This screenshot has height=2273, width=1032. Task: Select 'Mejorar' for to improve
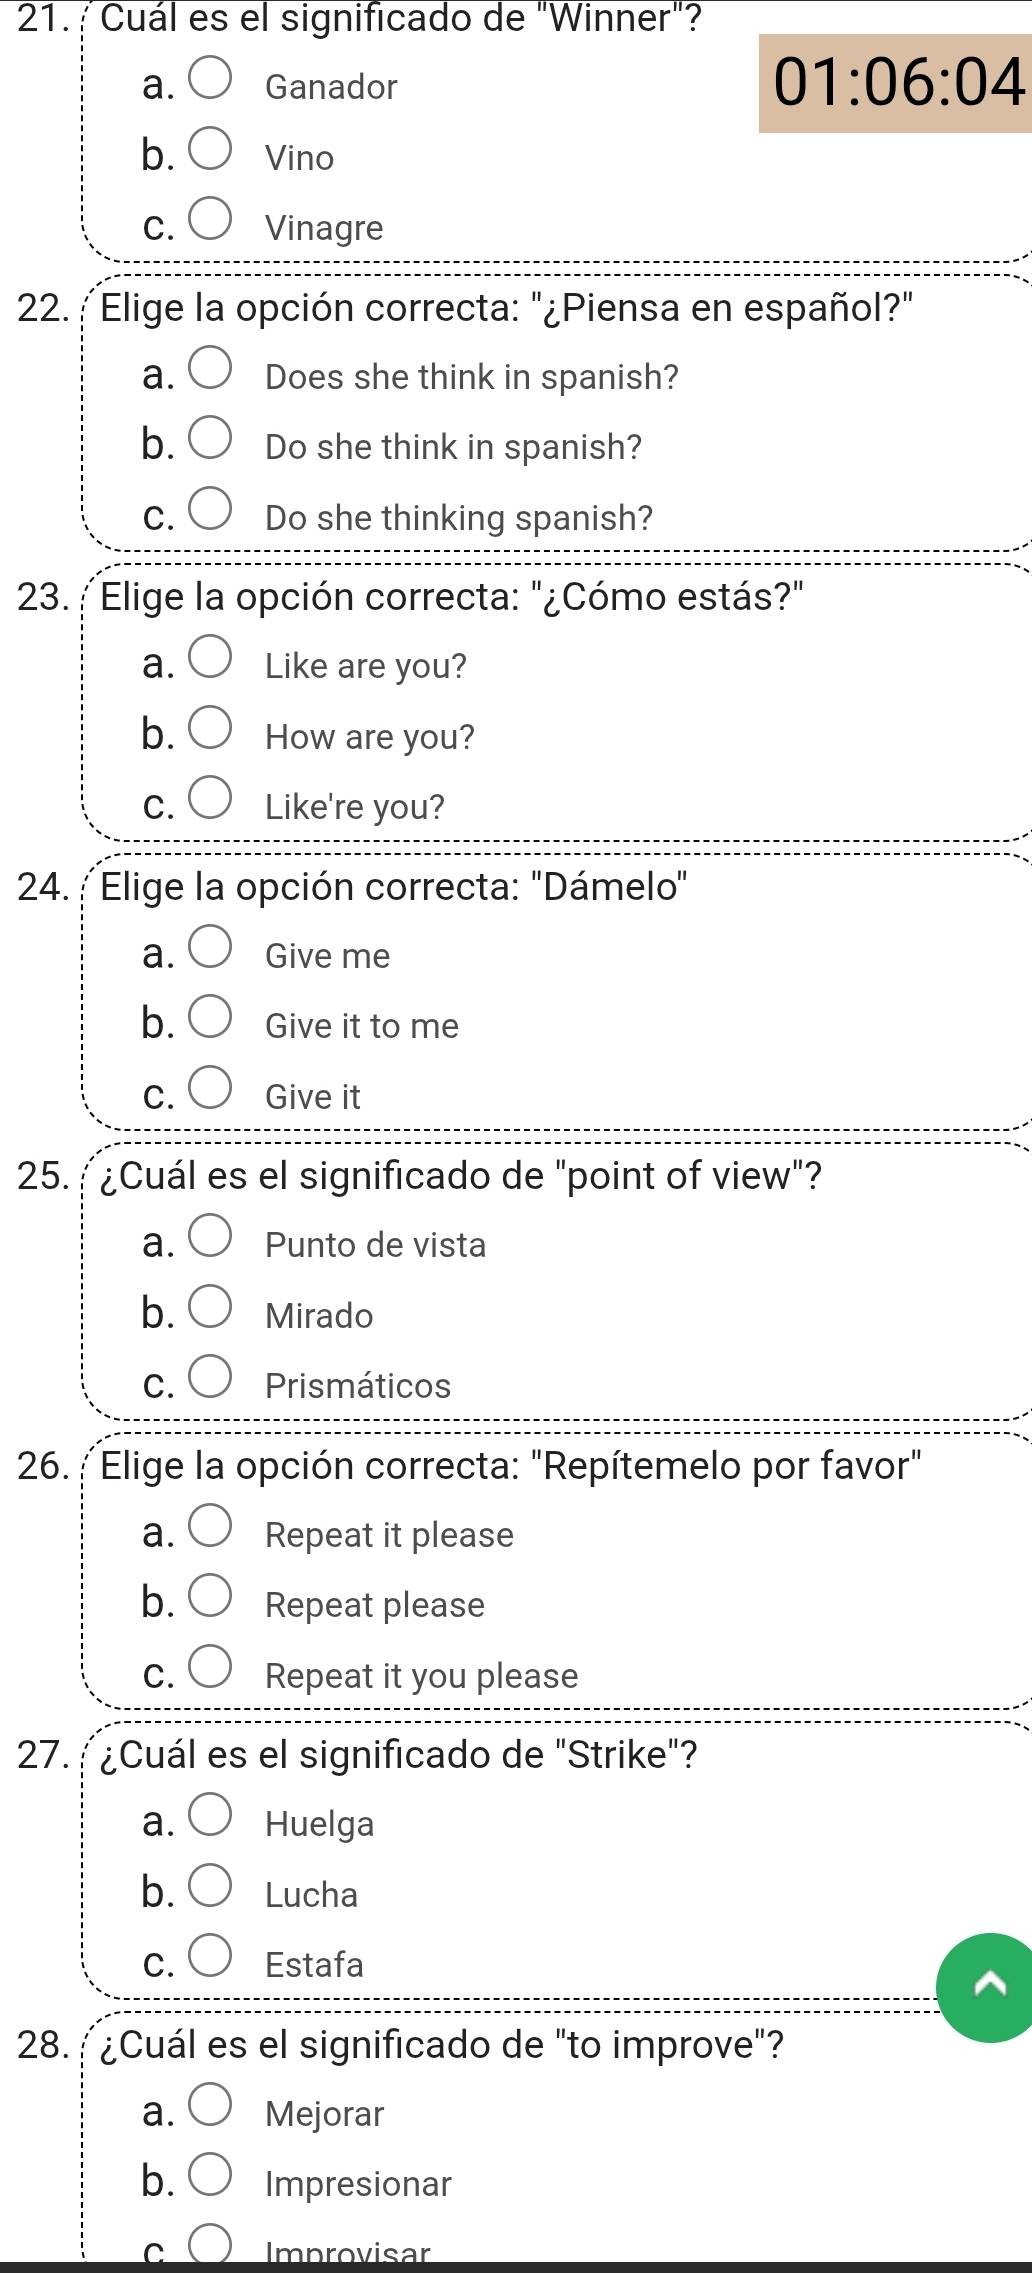pos(212,2111)
